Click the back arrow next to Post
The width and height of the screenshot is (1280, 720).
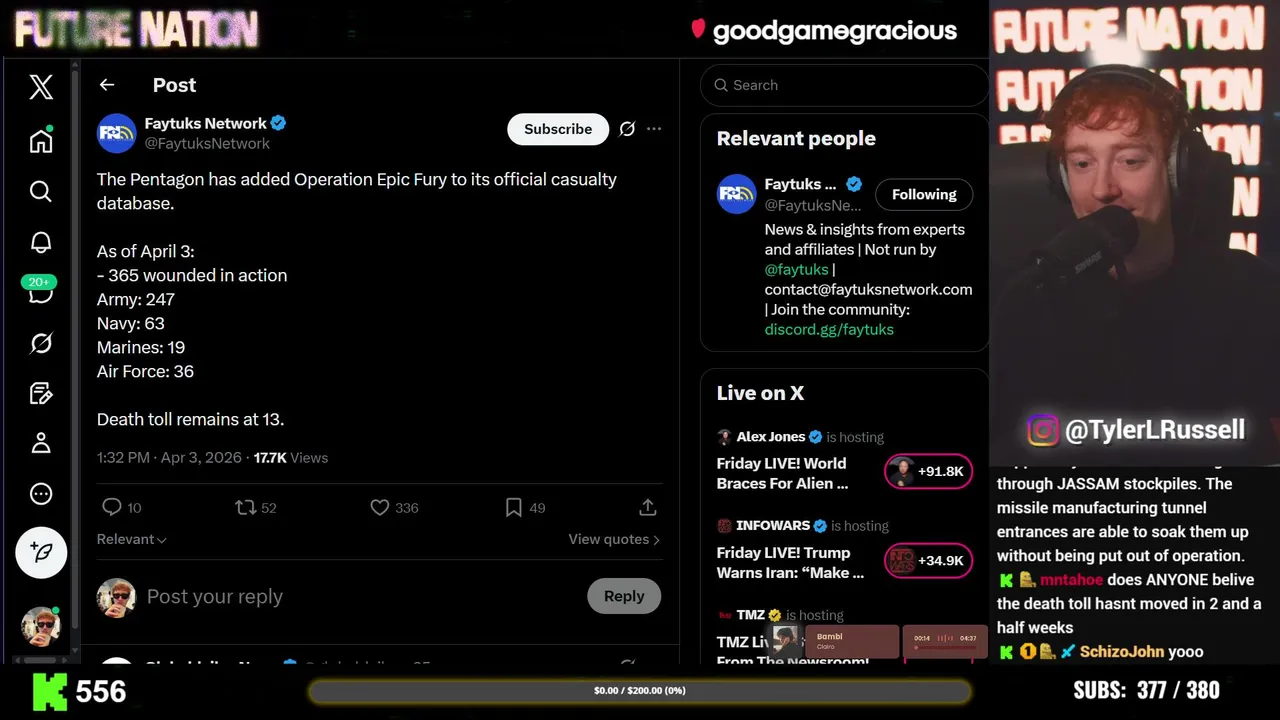point(107,85)
